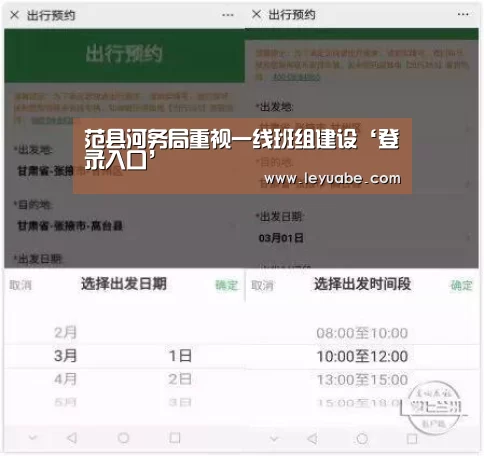Tap the right Android recents square
This screenshot has width=484, height=456.
[412, 439]
